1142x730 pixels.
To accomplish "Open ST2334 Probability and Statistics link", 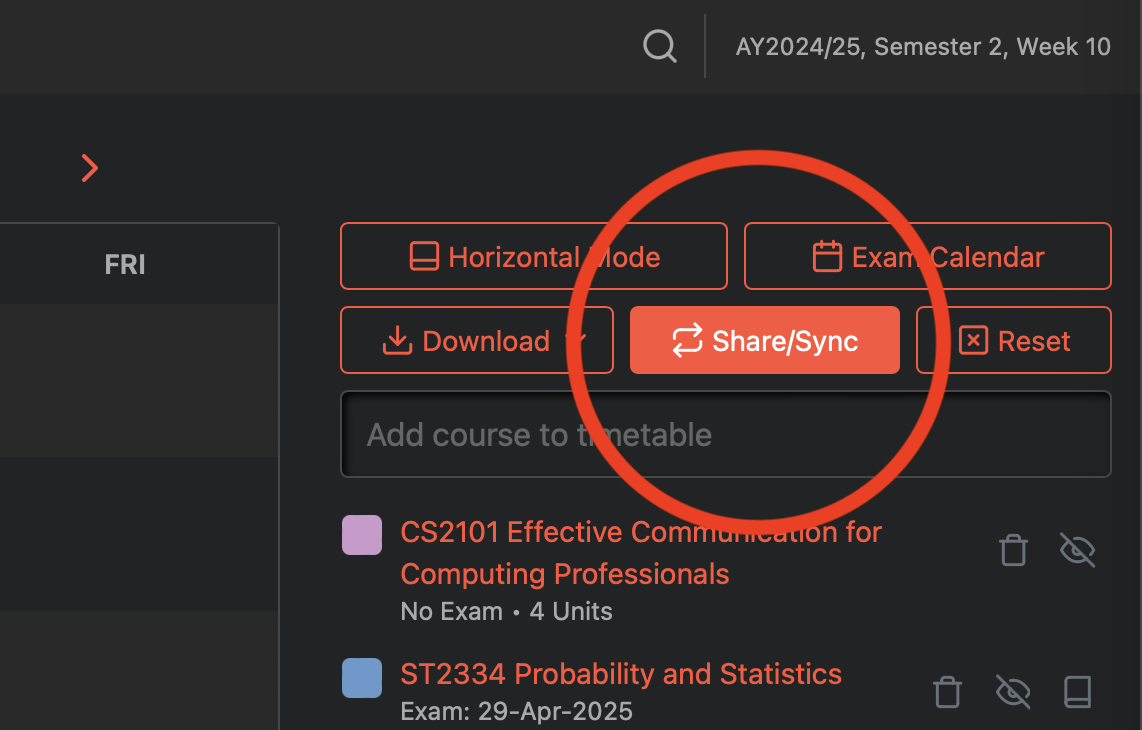I will tap(621, 674).
